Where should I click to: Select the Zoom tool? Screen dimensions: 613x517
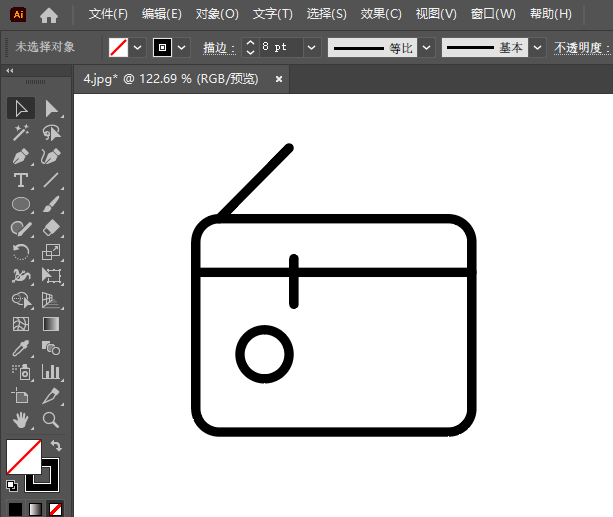[x=51, y=420]
